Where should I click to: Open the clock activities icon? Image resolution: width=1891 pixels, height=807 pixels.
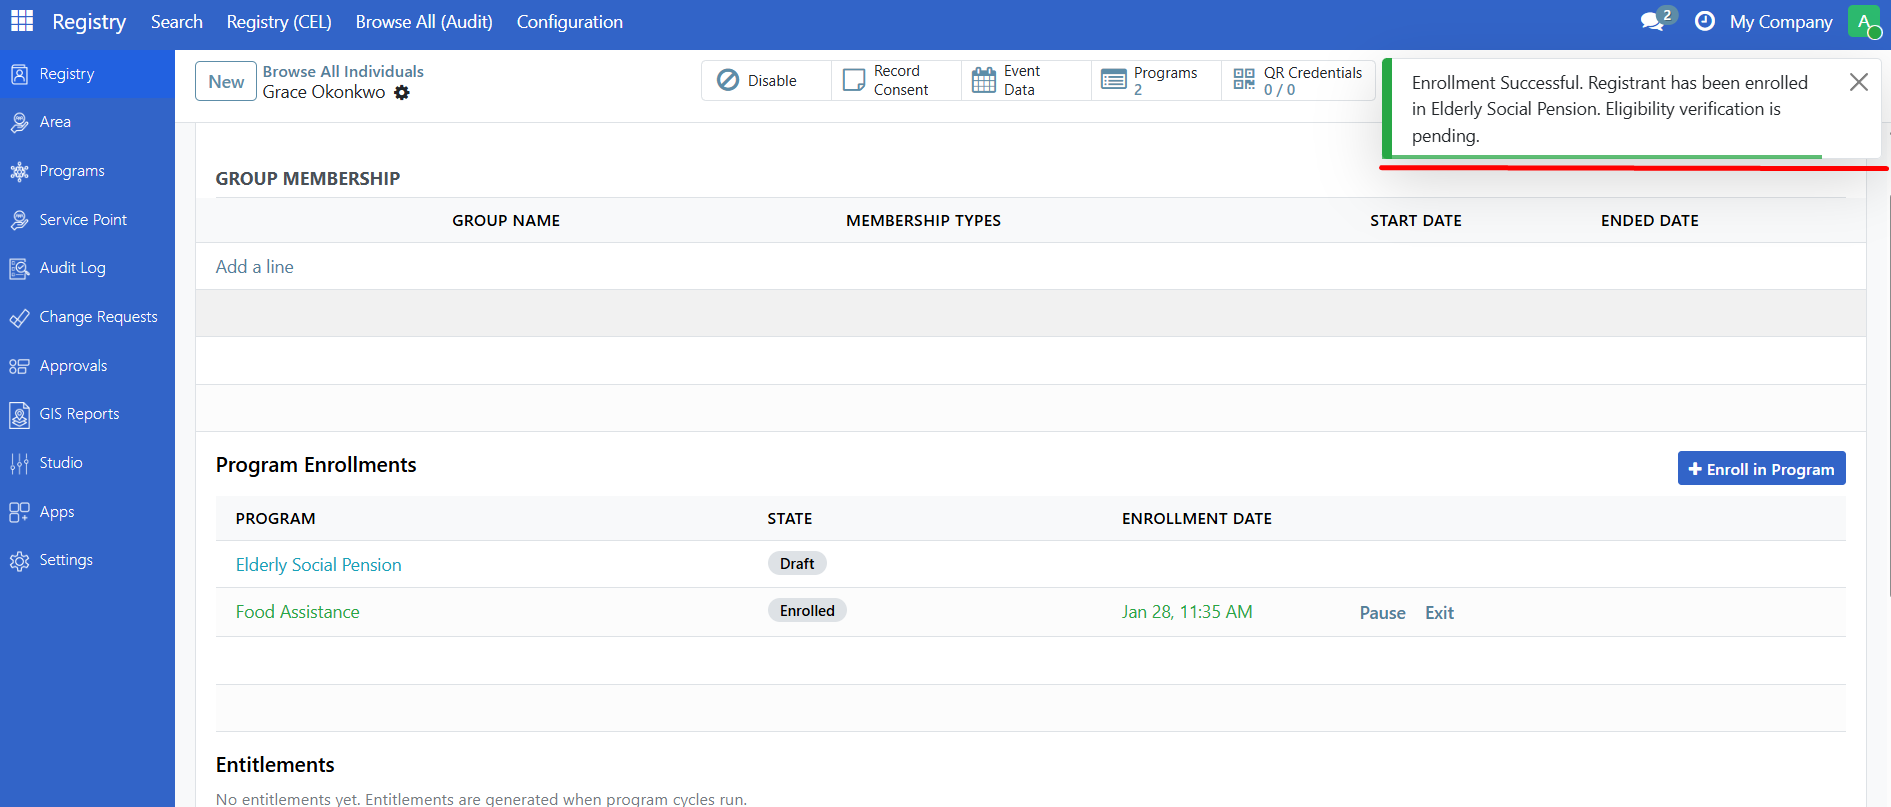(1705, 22)
